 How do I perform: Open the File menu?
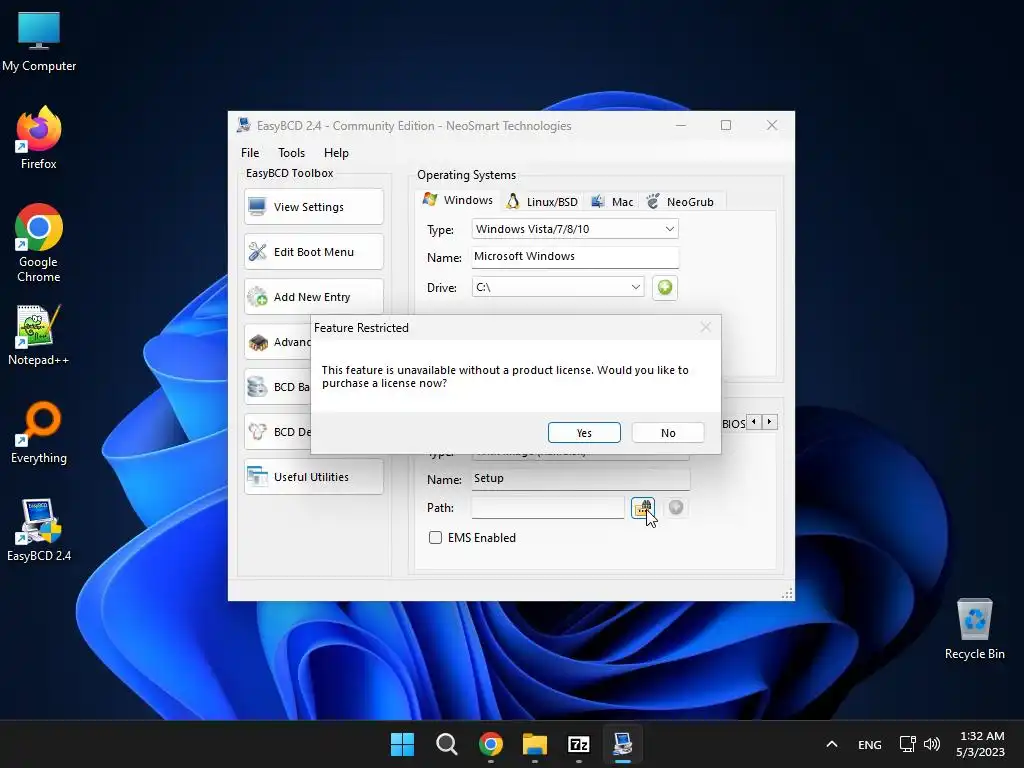[249, 152]
